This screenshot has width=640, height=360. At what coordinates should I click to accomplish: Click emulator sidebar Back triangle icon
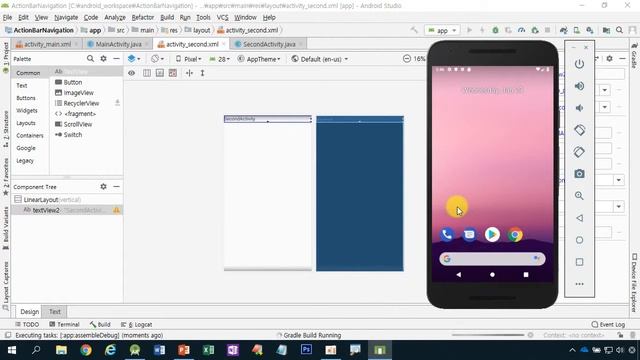[x=579, y=218]
